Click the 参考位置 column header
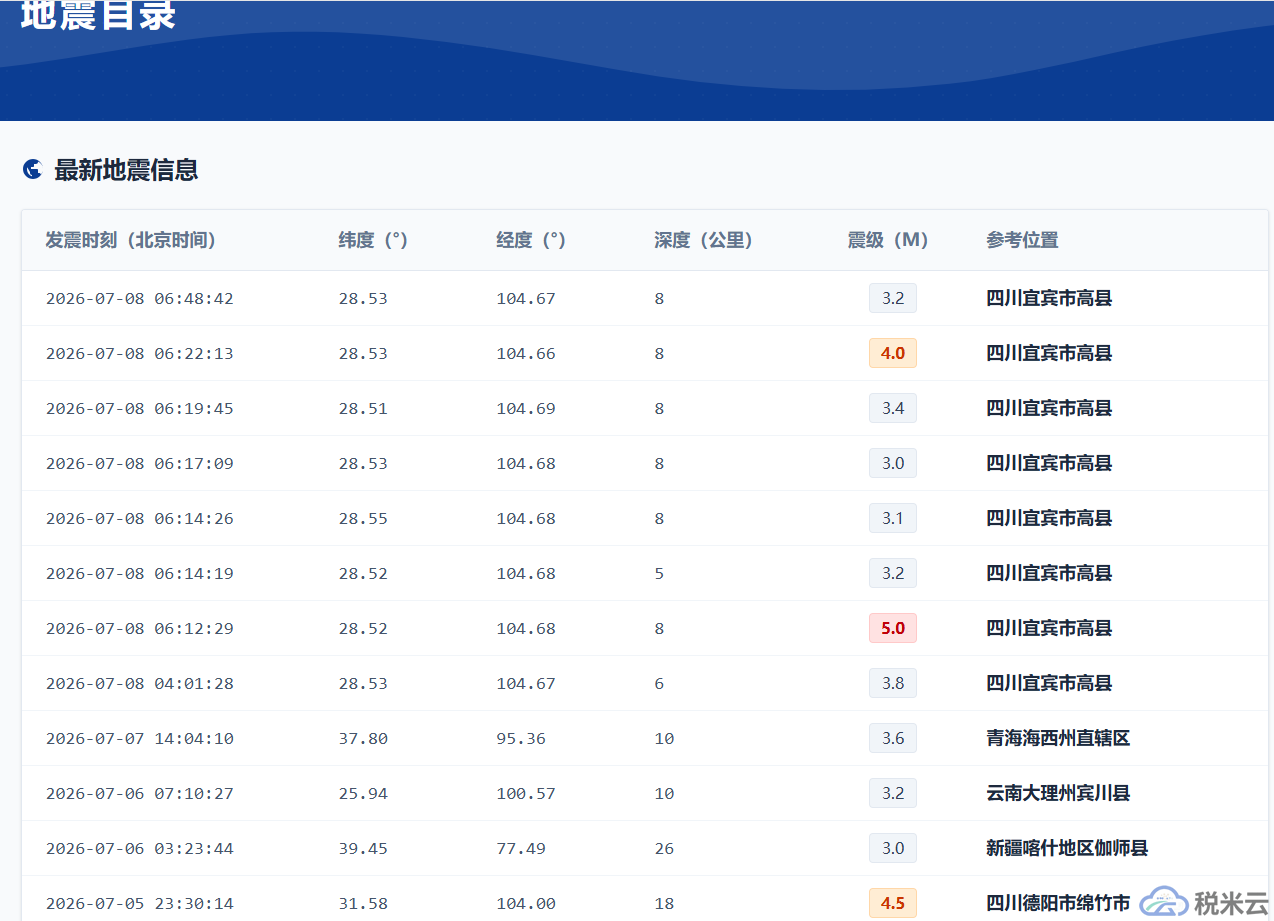Image resolution: width=1274 pixels, height=921 pixels. click(x=1022, y=240)
